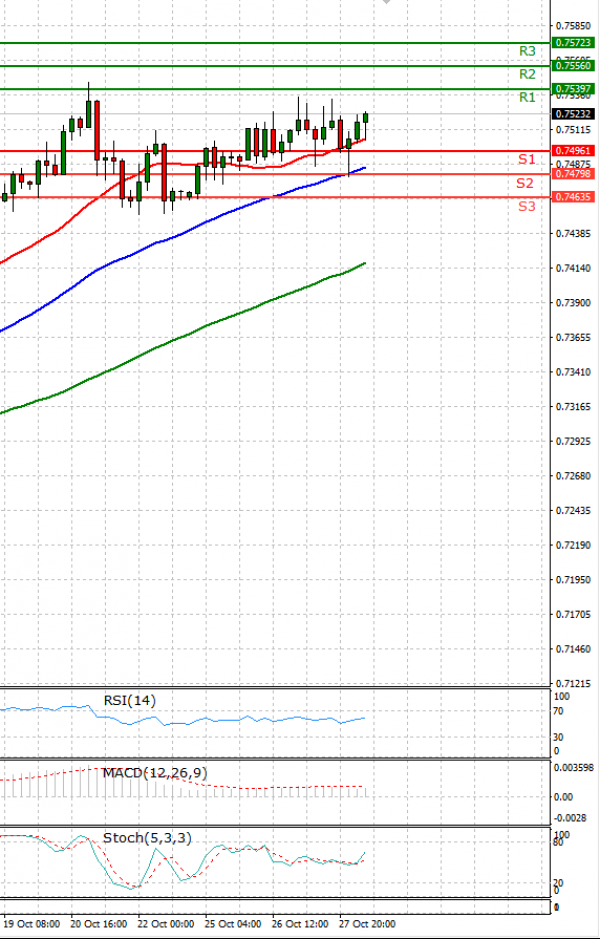Click the 0.75850 price axis value
The width and height of the screenshot is (600, 939).
(x=573, y=26)
